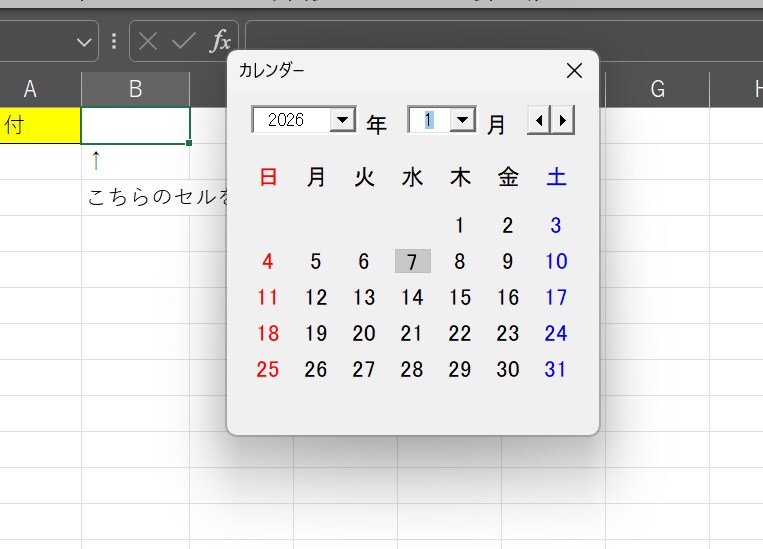Screen dimensions: 763x549
Task: Select date 6 in calendar
Action: (363, 261)
